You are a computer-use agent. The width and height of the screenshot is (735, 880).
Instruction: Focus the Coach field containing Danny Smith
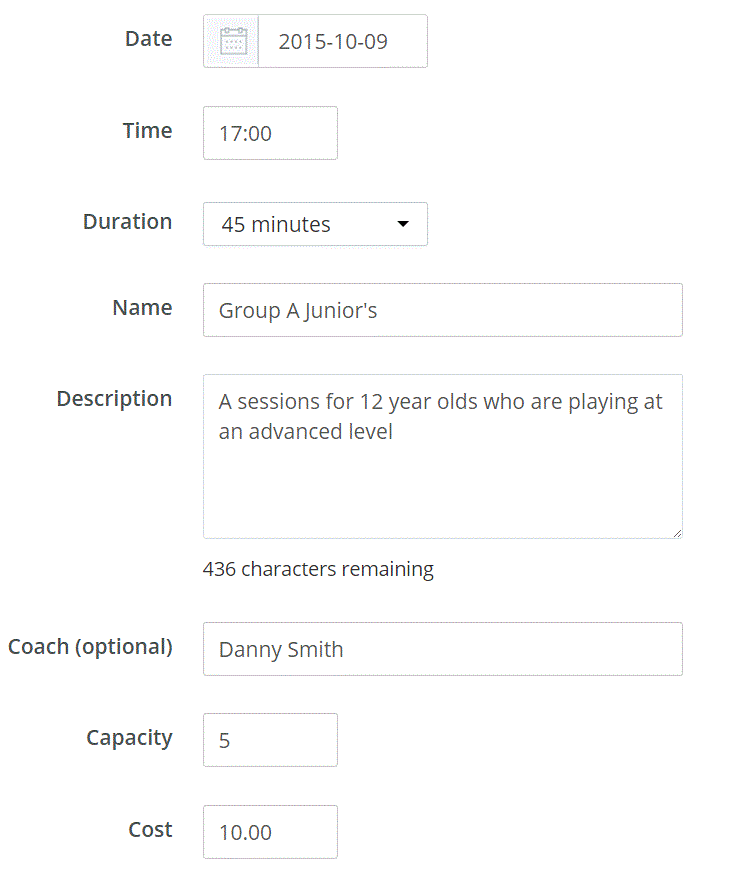442,649
